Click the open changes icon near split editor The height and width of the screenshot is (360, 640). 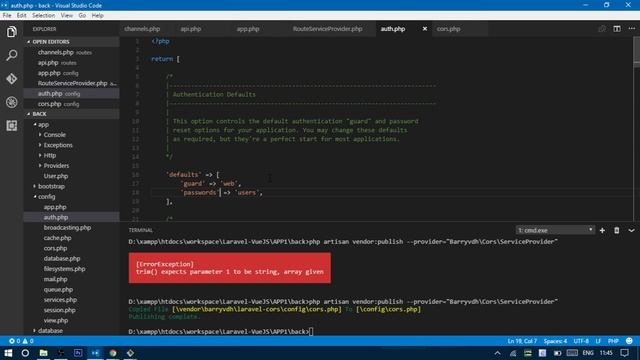pos(602,29)
